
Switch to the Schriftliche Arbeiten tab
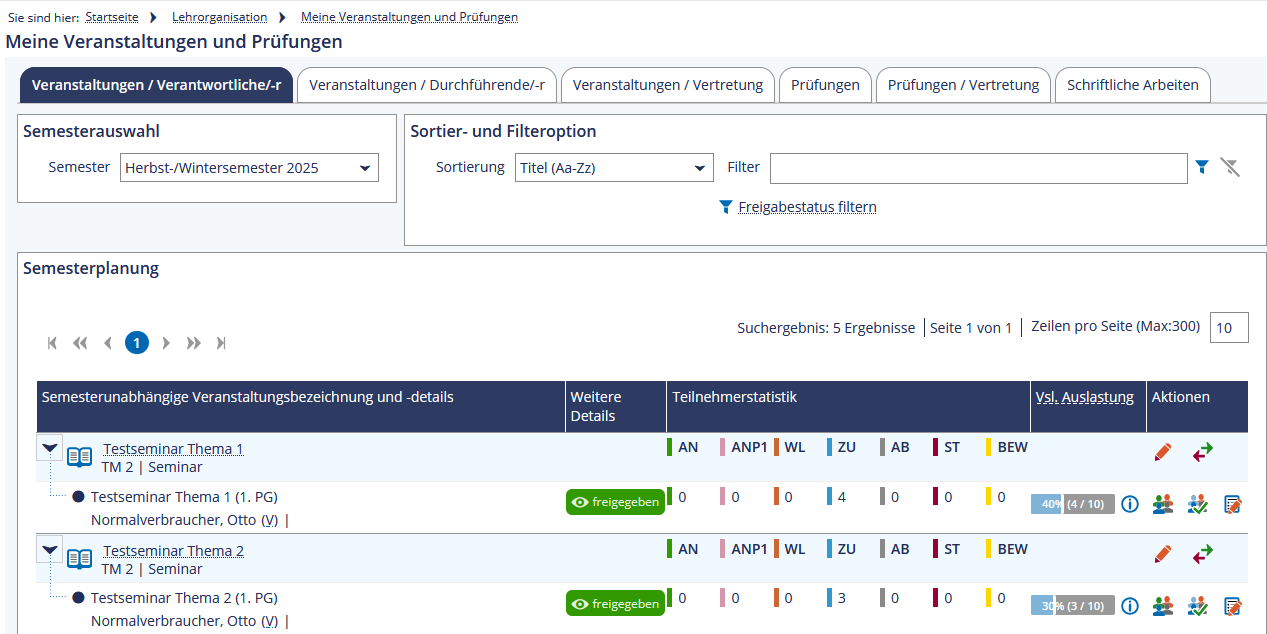(x=1132, y=85)
